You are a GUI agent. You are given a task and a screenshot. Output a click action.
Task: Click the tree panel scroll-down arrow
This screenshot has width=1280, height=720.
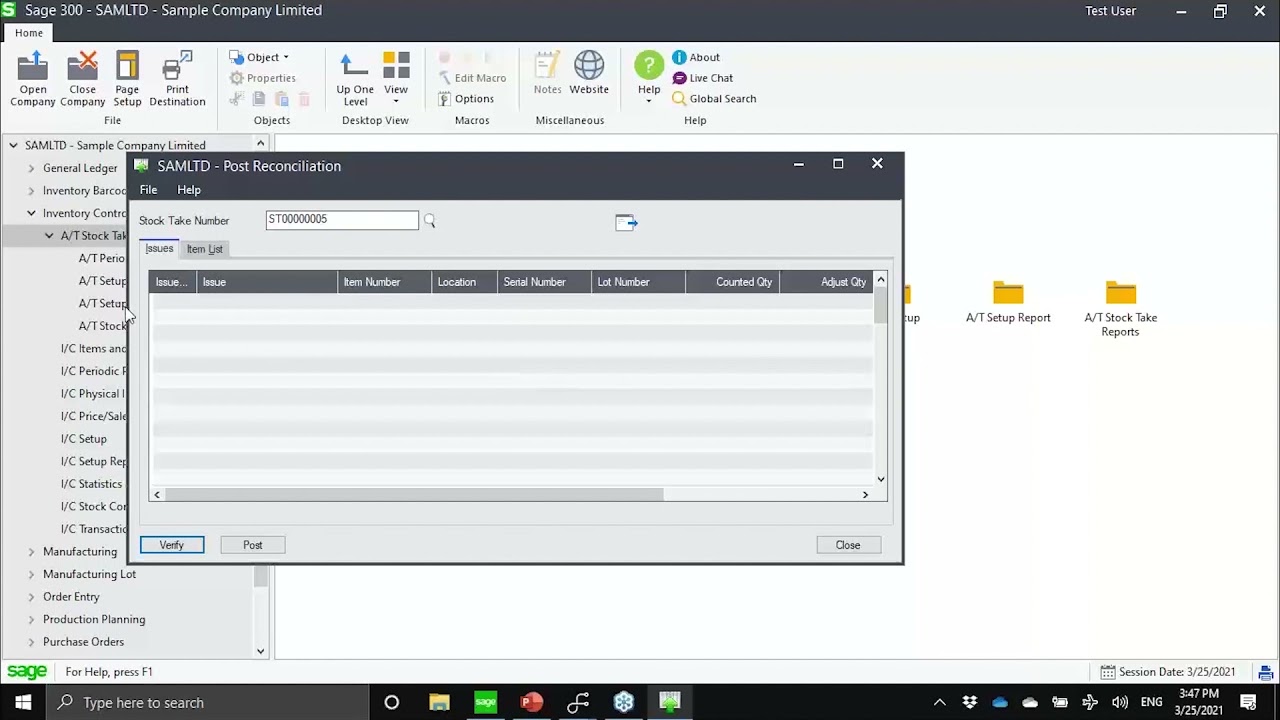point(261,651)
